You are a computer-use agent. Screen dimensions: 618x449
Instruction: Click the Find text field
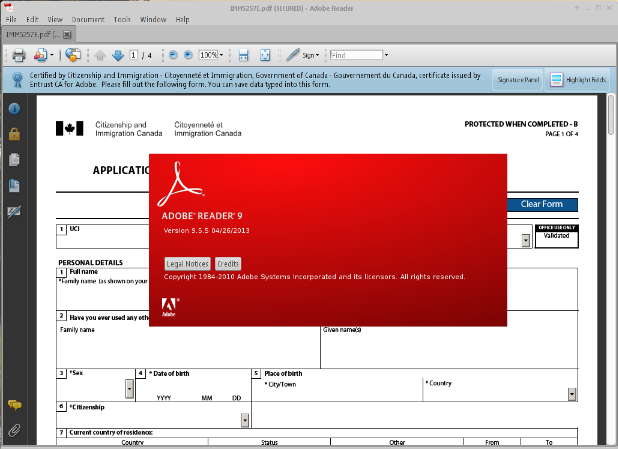(x=356, y=55)
